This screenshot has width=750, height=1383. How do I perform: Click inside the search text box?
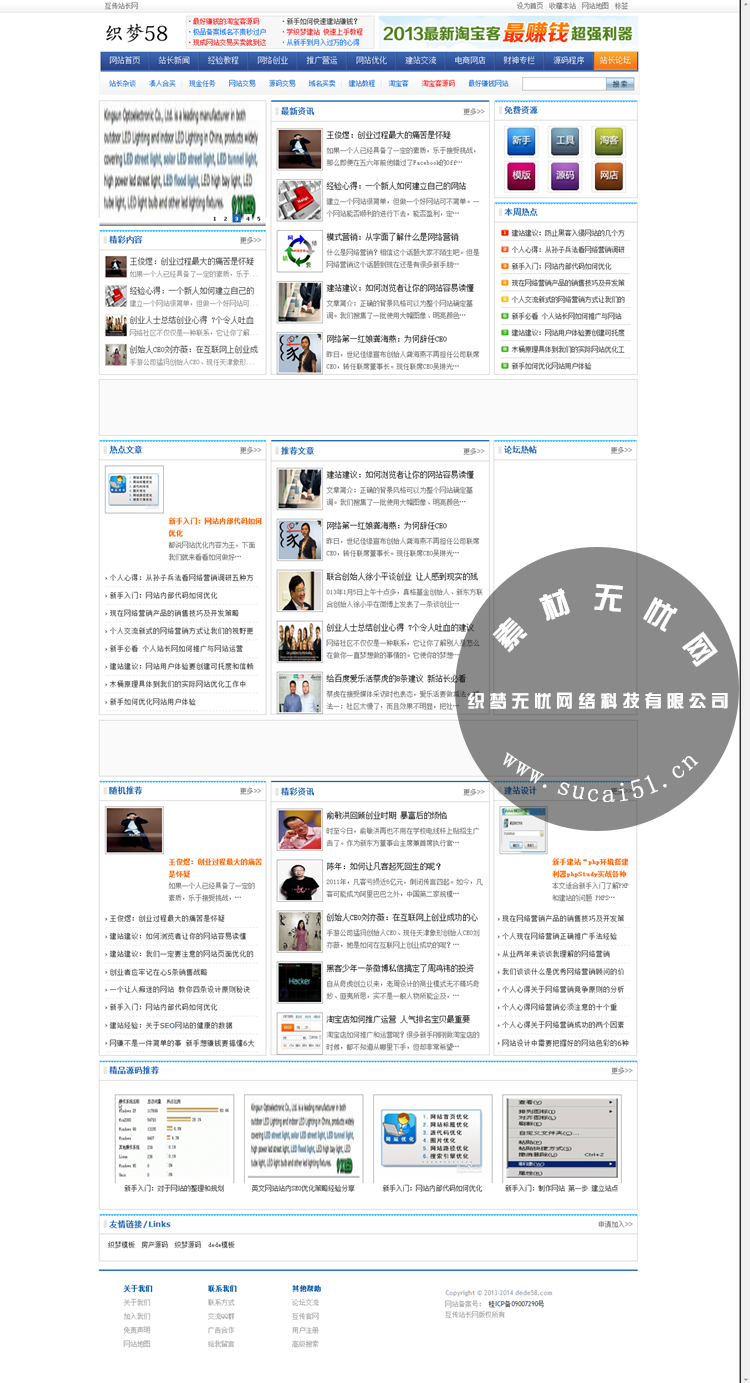pyautogui.click(x=564, y=84)
